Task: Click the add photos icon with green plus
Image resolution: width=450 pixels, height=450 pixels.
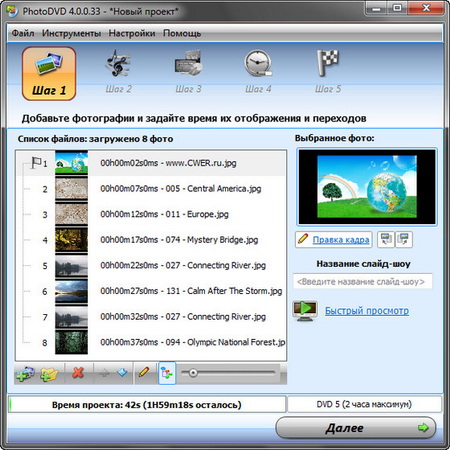Action: coord(25,373)
